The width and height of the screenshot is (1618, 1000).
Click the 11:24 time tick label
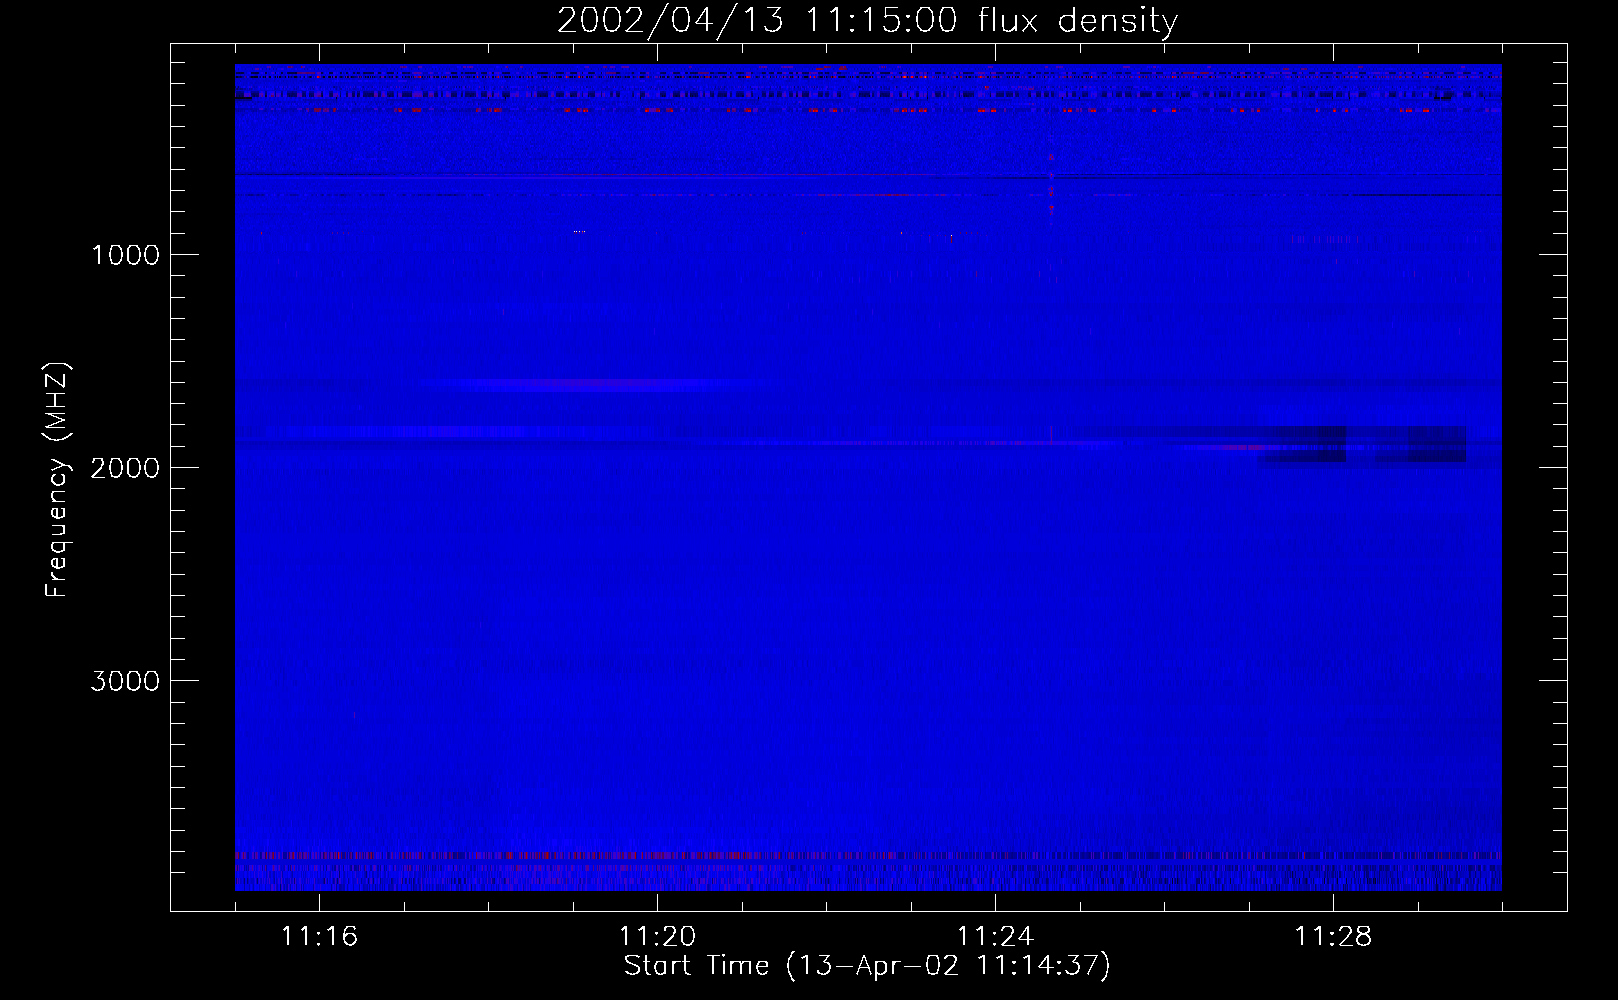pos(995,937)
